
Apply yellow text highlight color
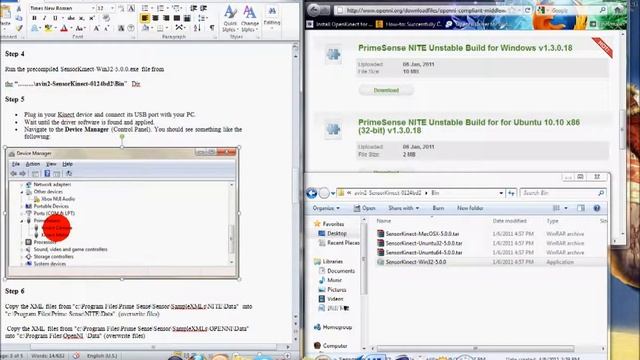pos(49,28)
